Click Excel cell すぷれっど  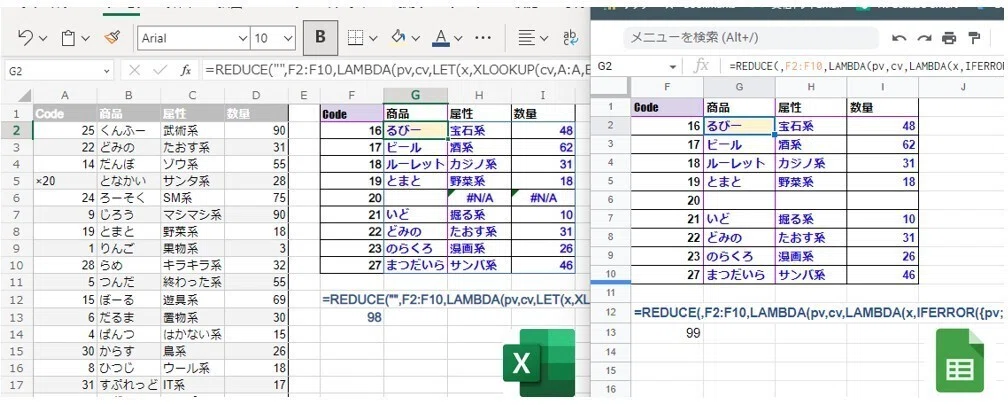coord(129,386)
